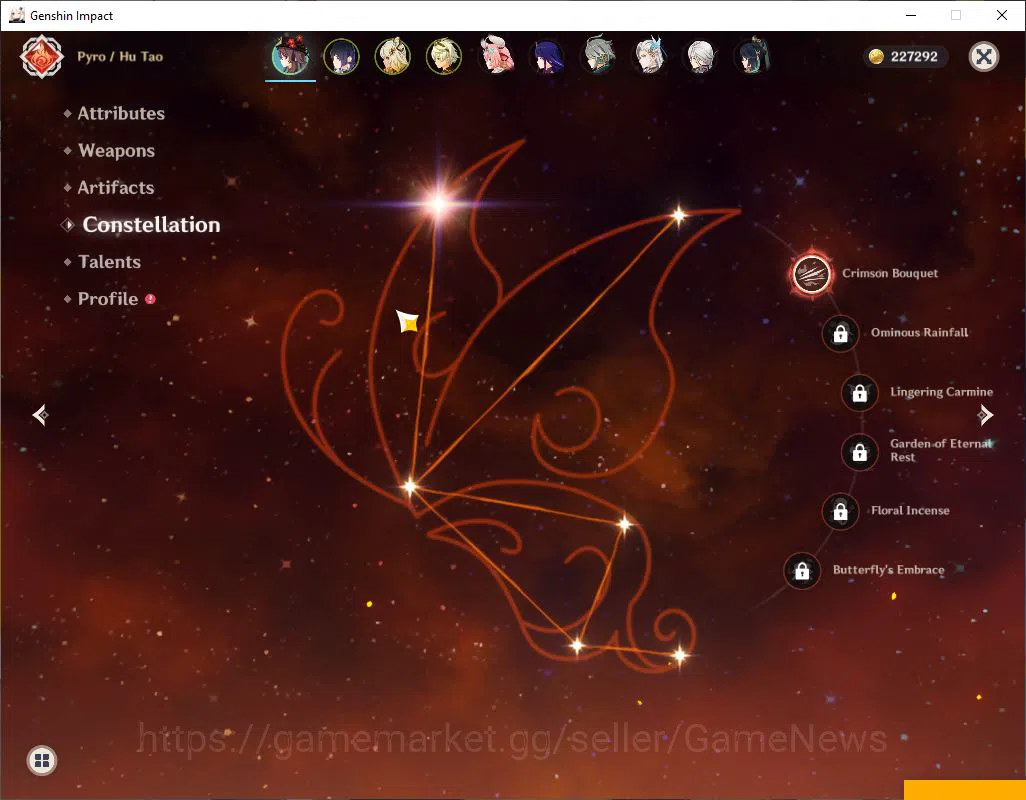The width and height of the screenshot is (1026, 800).
Task: Click the locked Ominous Rainfall constellation icon
Action: [x=840, y=333]
